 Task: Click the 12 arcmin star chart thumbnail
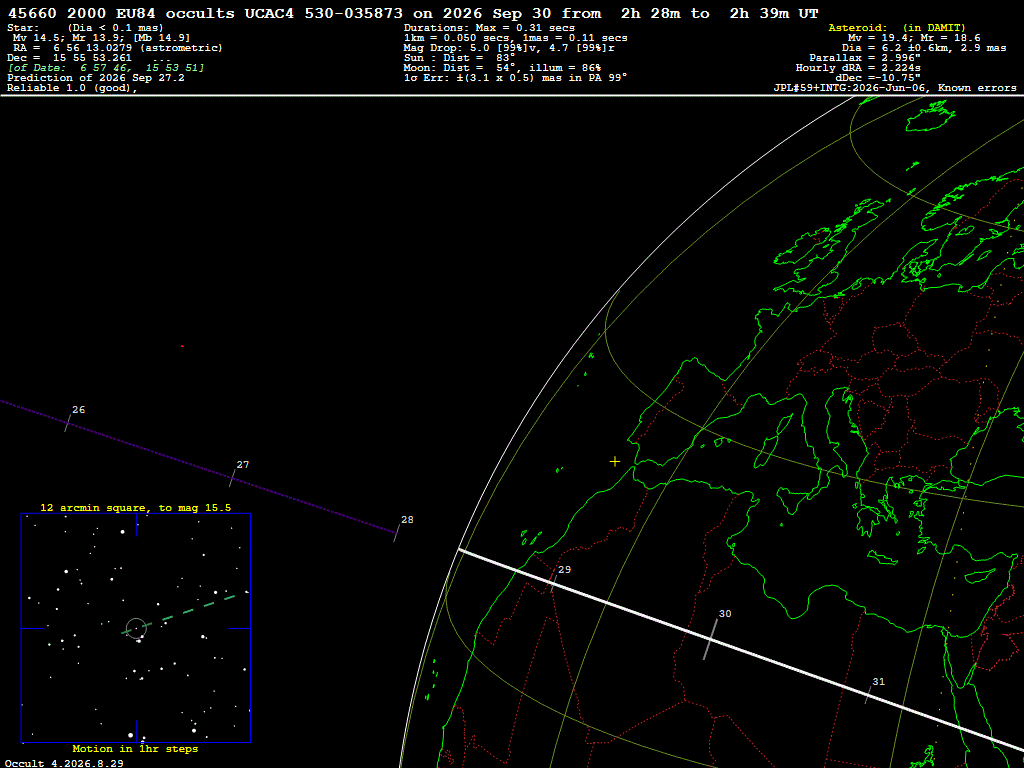pyautogui.click(x=136, y=628)
